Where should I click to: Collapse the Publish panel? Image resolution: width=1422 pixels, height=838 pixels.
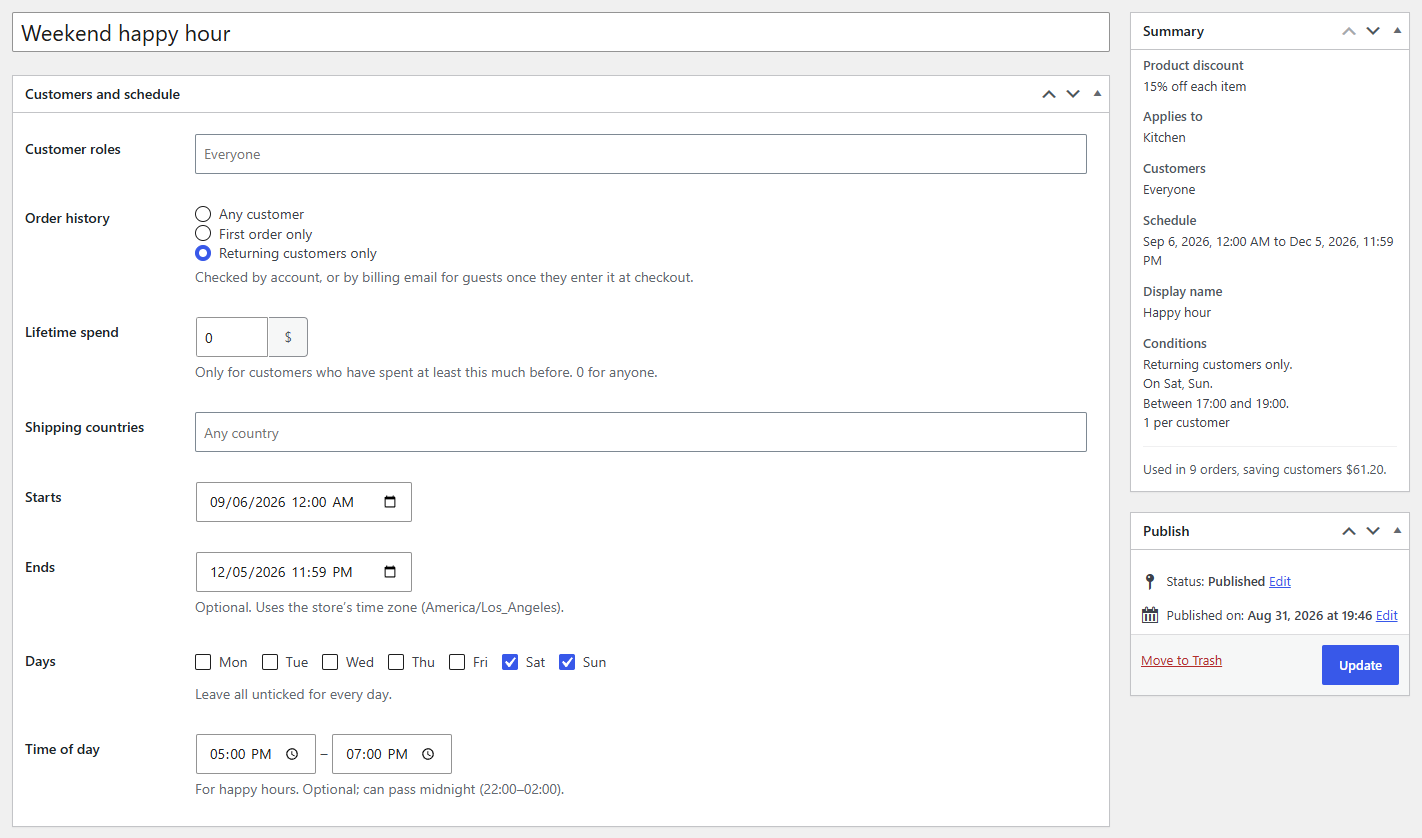coord(1397,531)
